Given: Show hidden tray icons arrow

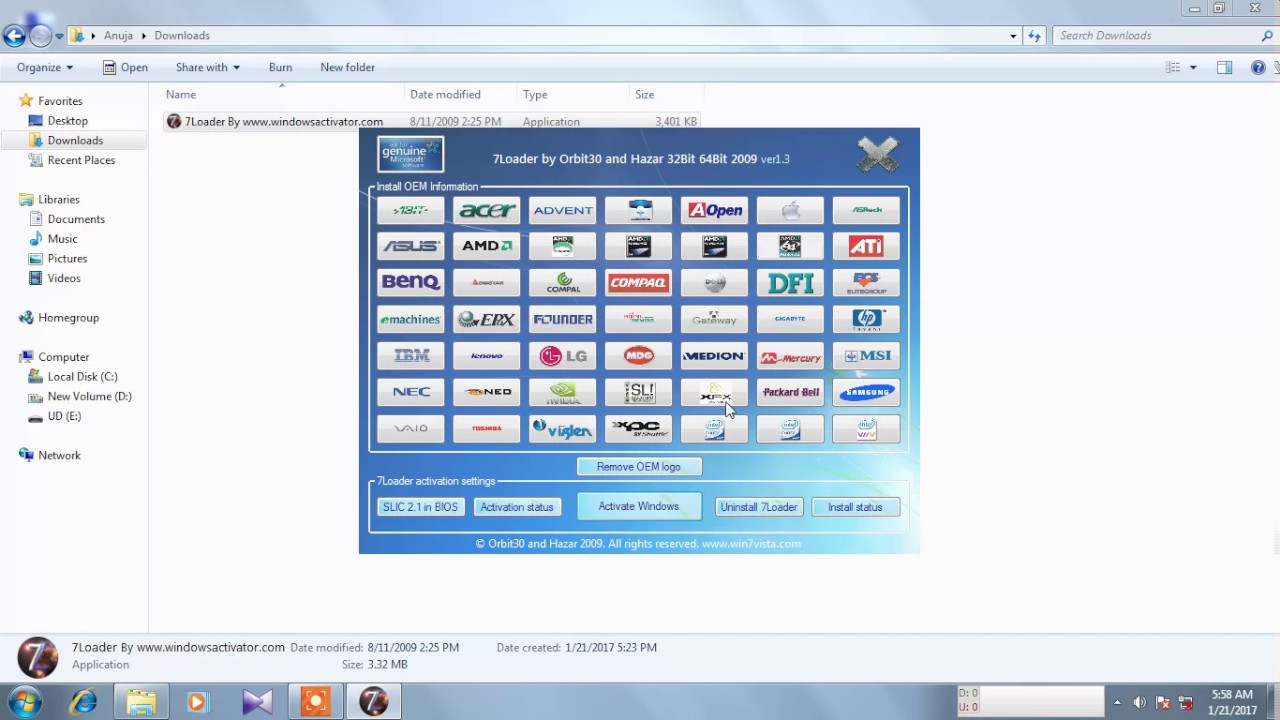Looking at the screenshot, I should (1117, 702).
